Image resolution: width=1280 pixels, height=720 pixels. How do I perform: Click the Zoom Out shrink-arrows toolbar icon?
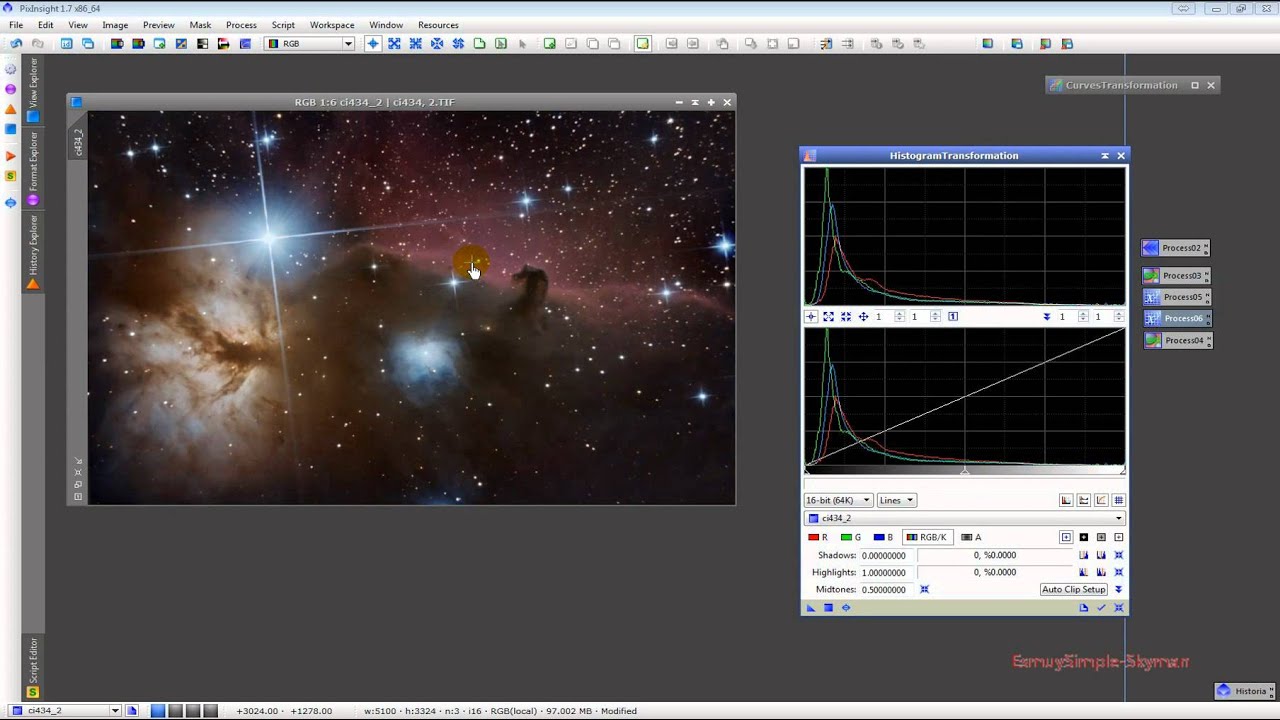pos(416,44)
